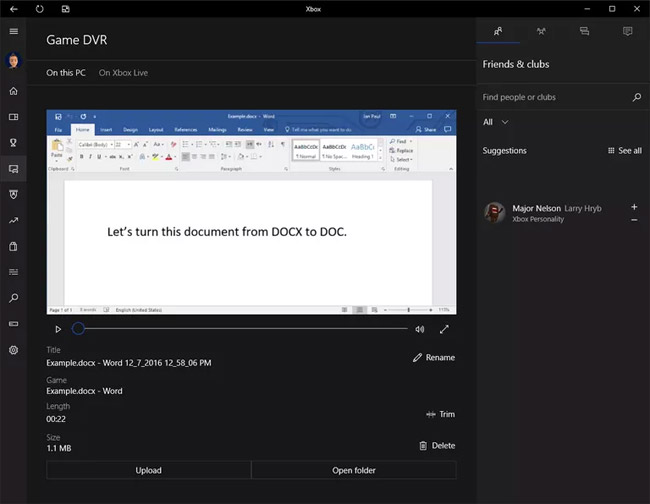Open the Trending icon in sidebar
The width and height of the screenshot is (650, 504).
pos(13,220)
